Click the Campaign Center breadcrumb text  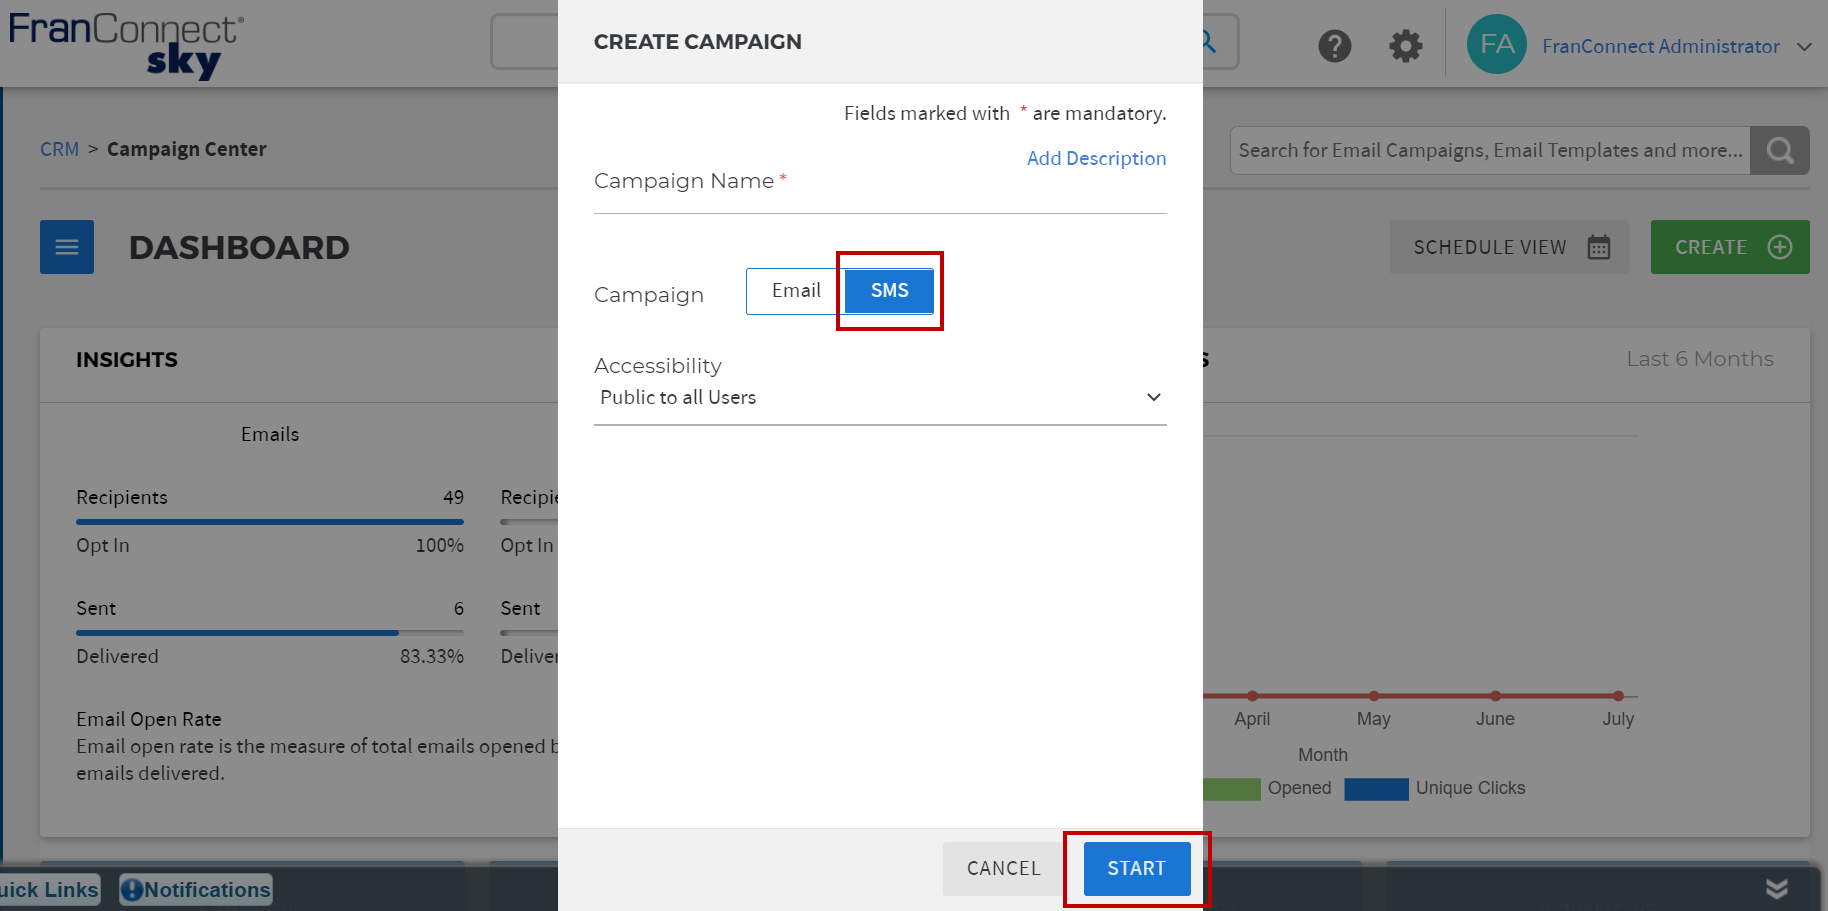tap(187, 149)
